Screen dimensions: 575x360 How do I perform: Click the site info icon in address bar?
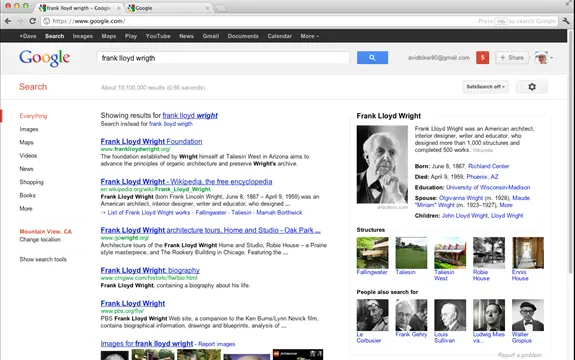[47, 21]
